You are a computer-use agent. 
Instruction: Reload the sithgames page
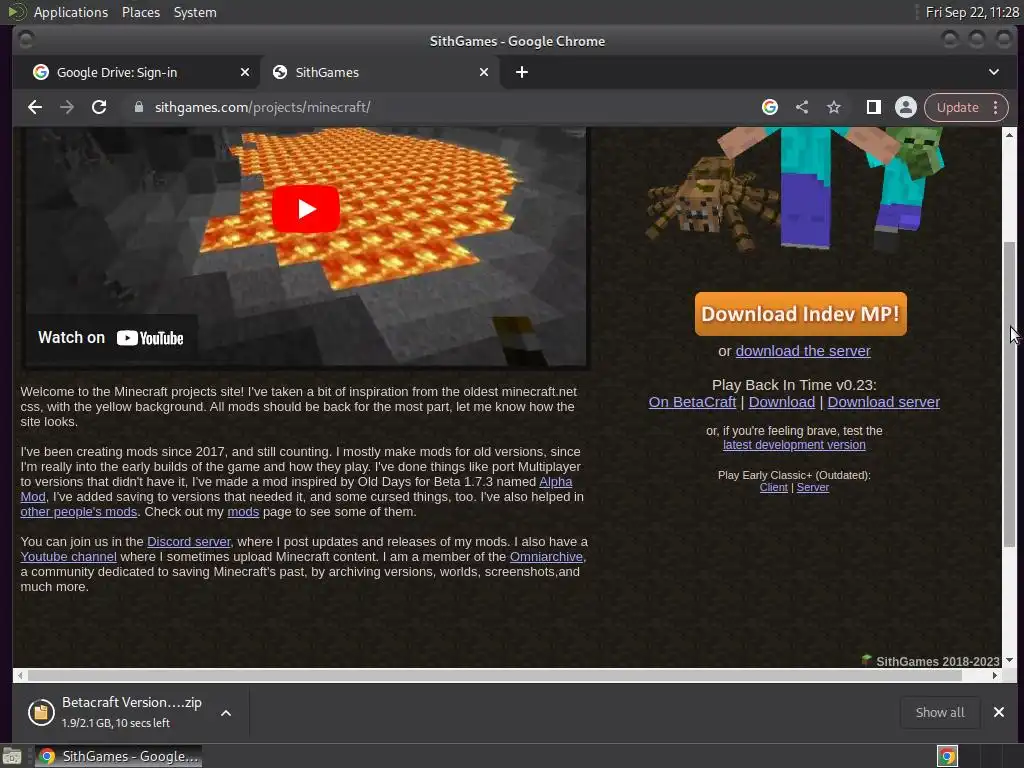pos(99,107)
